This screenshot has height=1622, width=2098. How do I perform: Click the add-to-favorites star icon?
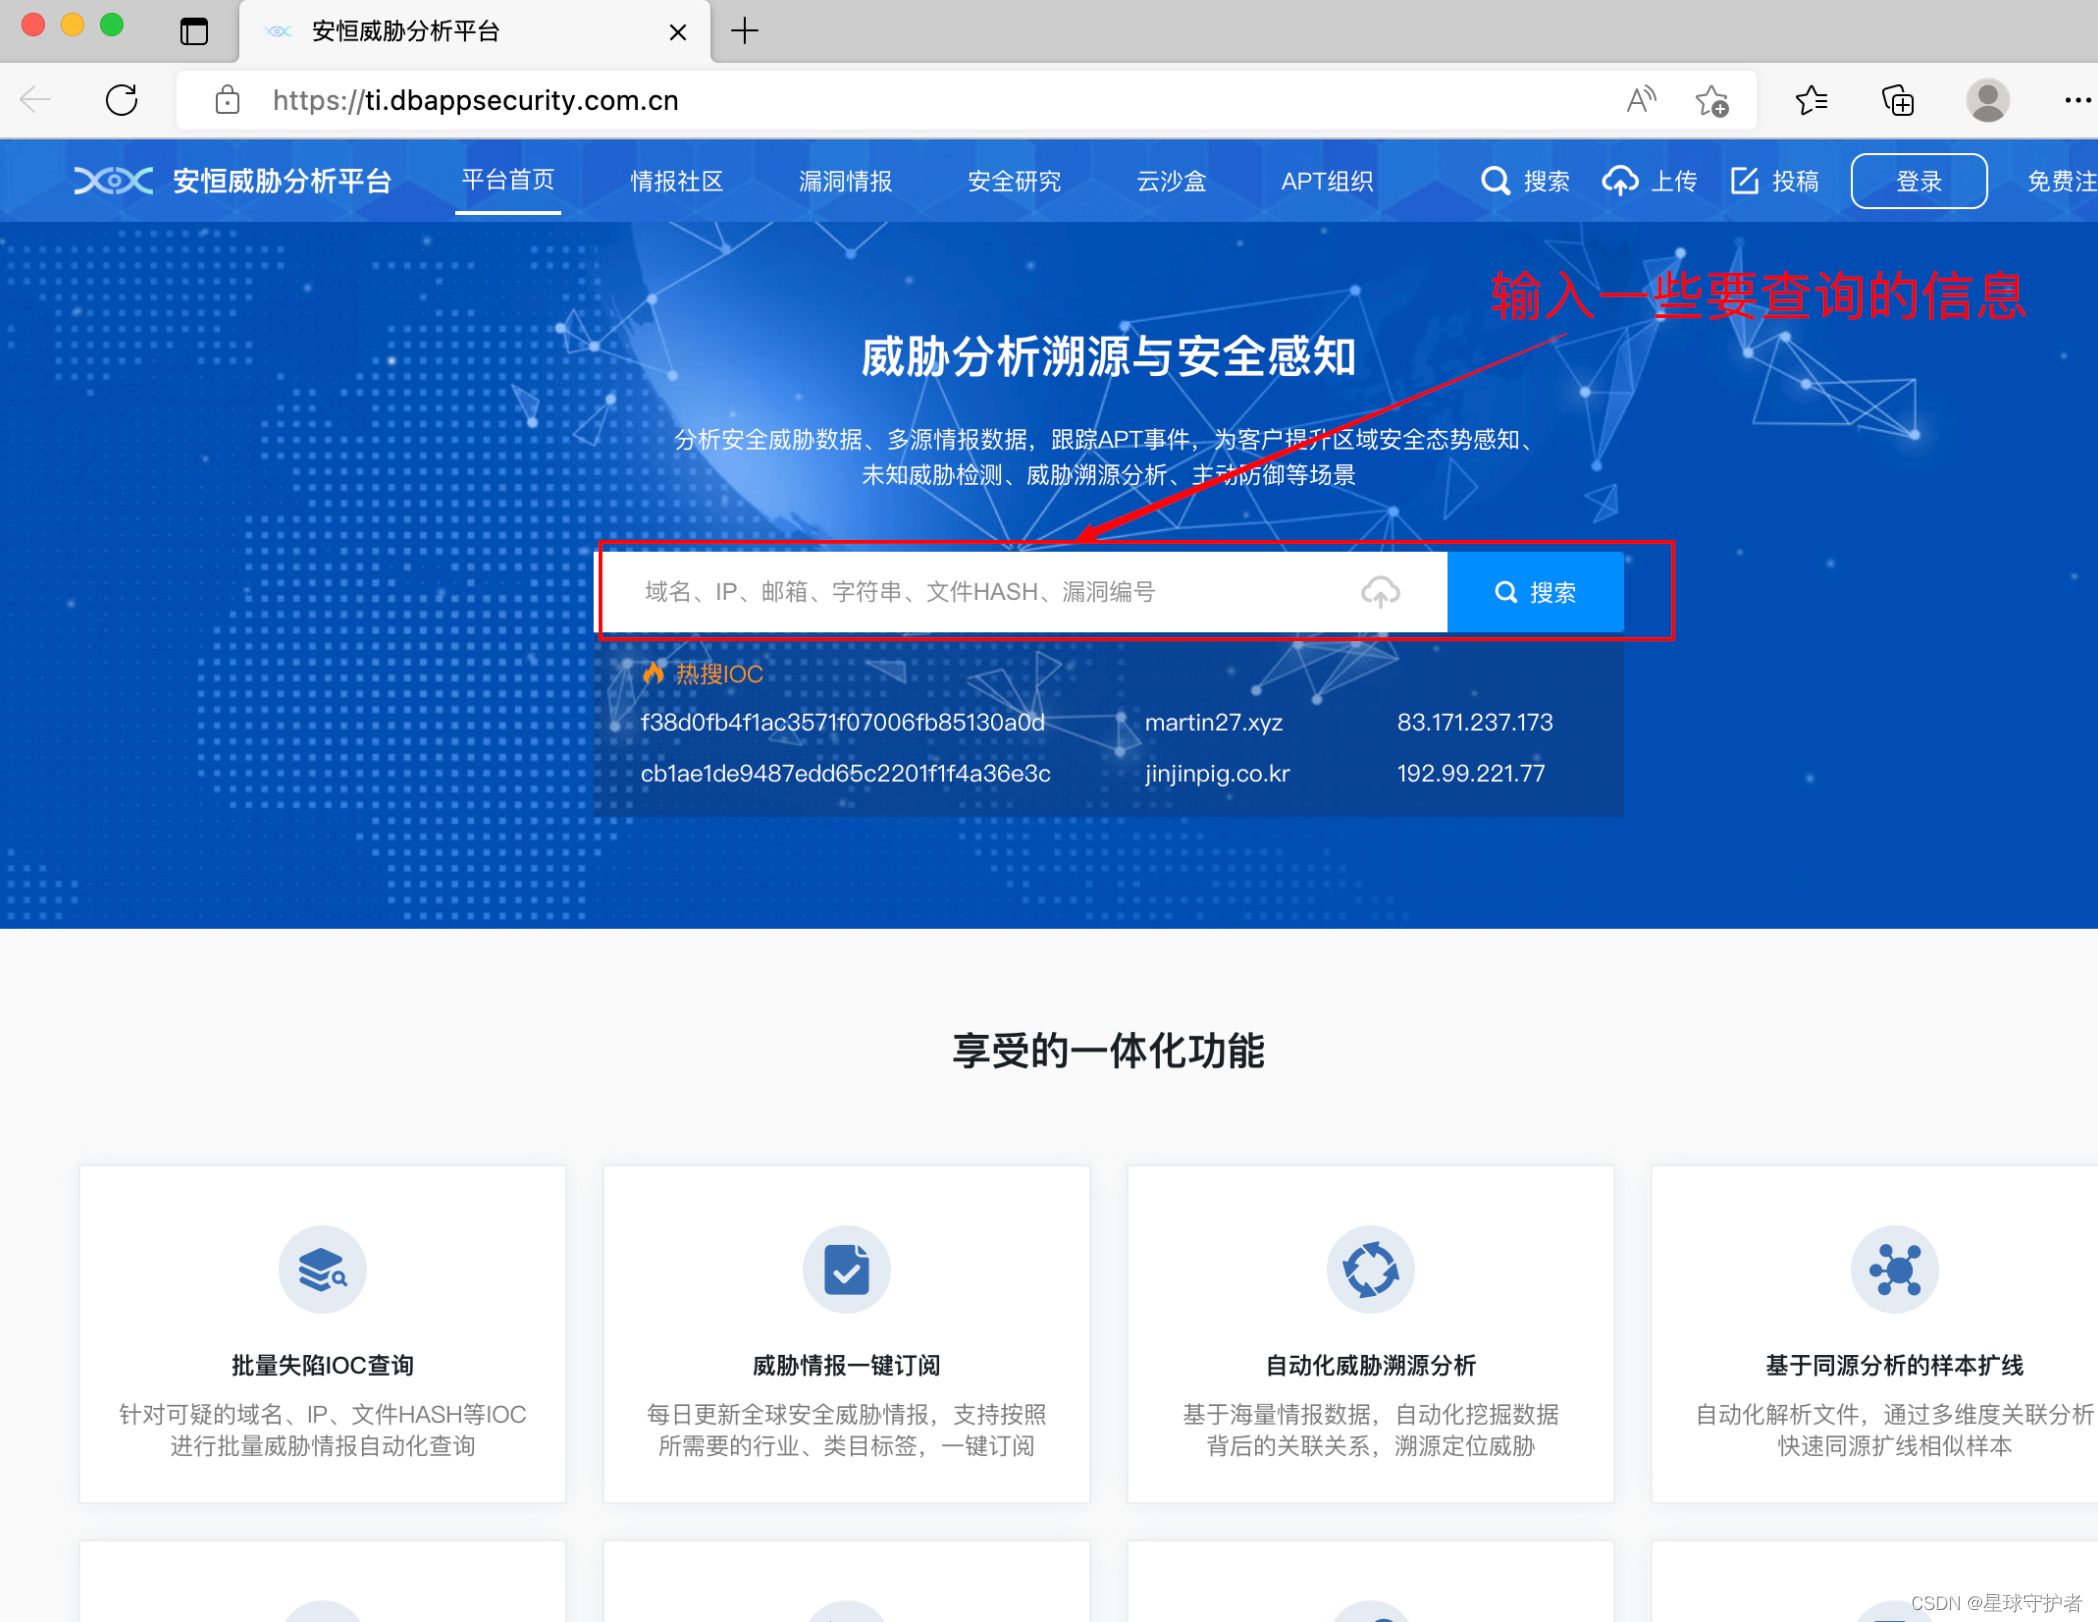[x=1711, y=100]
